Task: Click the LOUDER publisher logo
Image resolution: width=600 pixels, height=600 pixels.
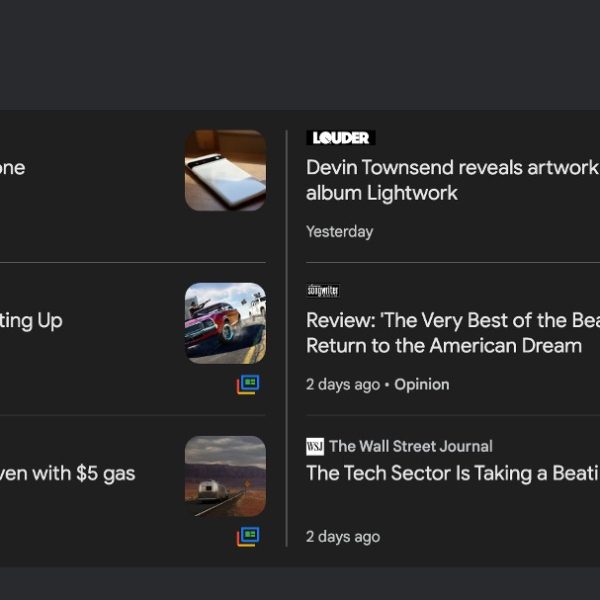Action: 340,138
